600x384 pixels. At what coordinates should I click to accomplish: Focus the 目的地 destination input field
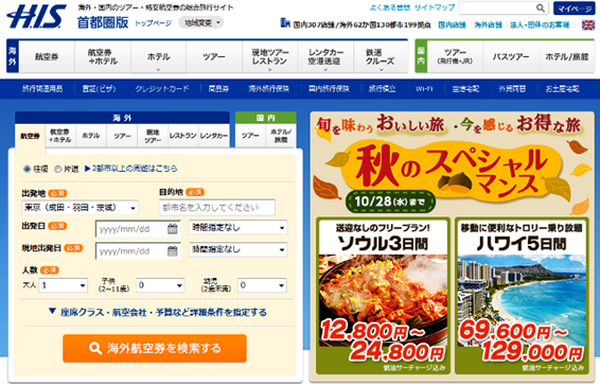(x=217, y=207)
